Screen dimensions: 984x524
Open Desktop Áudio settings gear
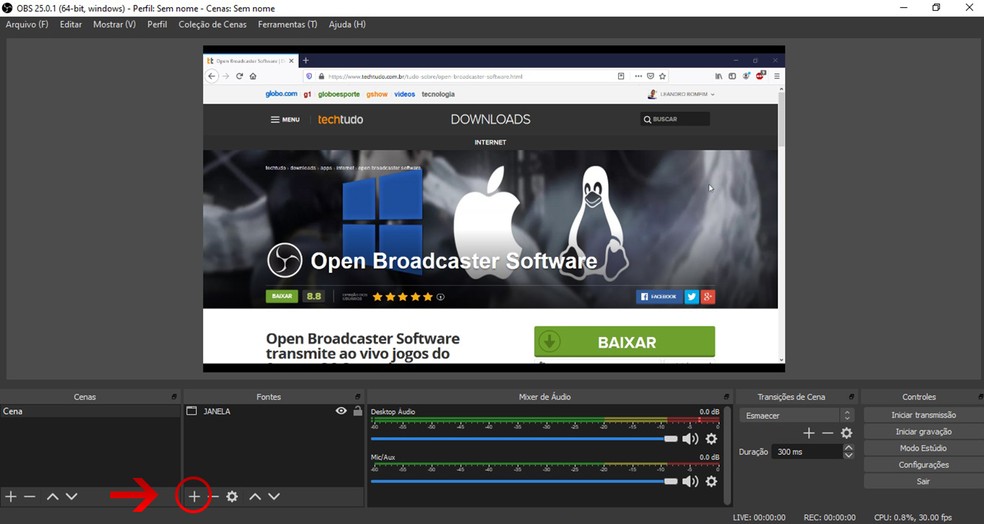click(711, 439)
